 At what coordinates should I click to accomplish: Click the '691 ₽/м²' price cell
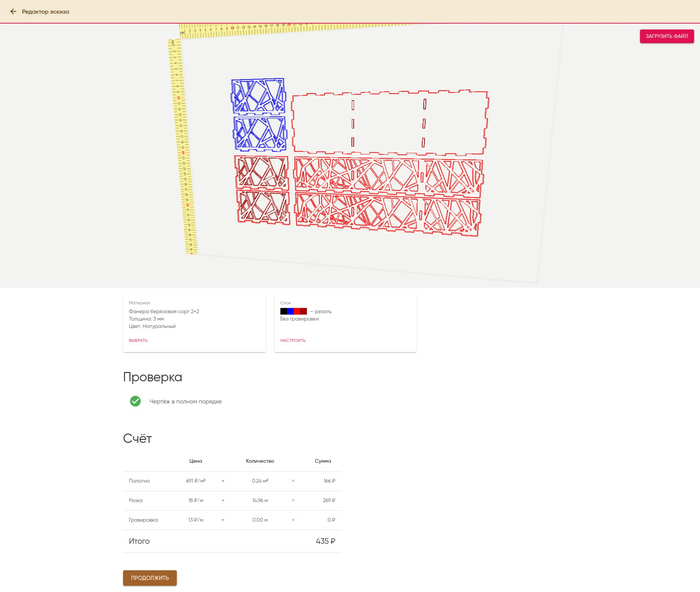coord(196,481)
